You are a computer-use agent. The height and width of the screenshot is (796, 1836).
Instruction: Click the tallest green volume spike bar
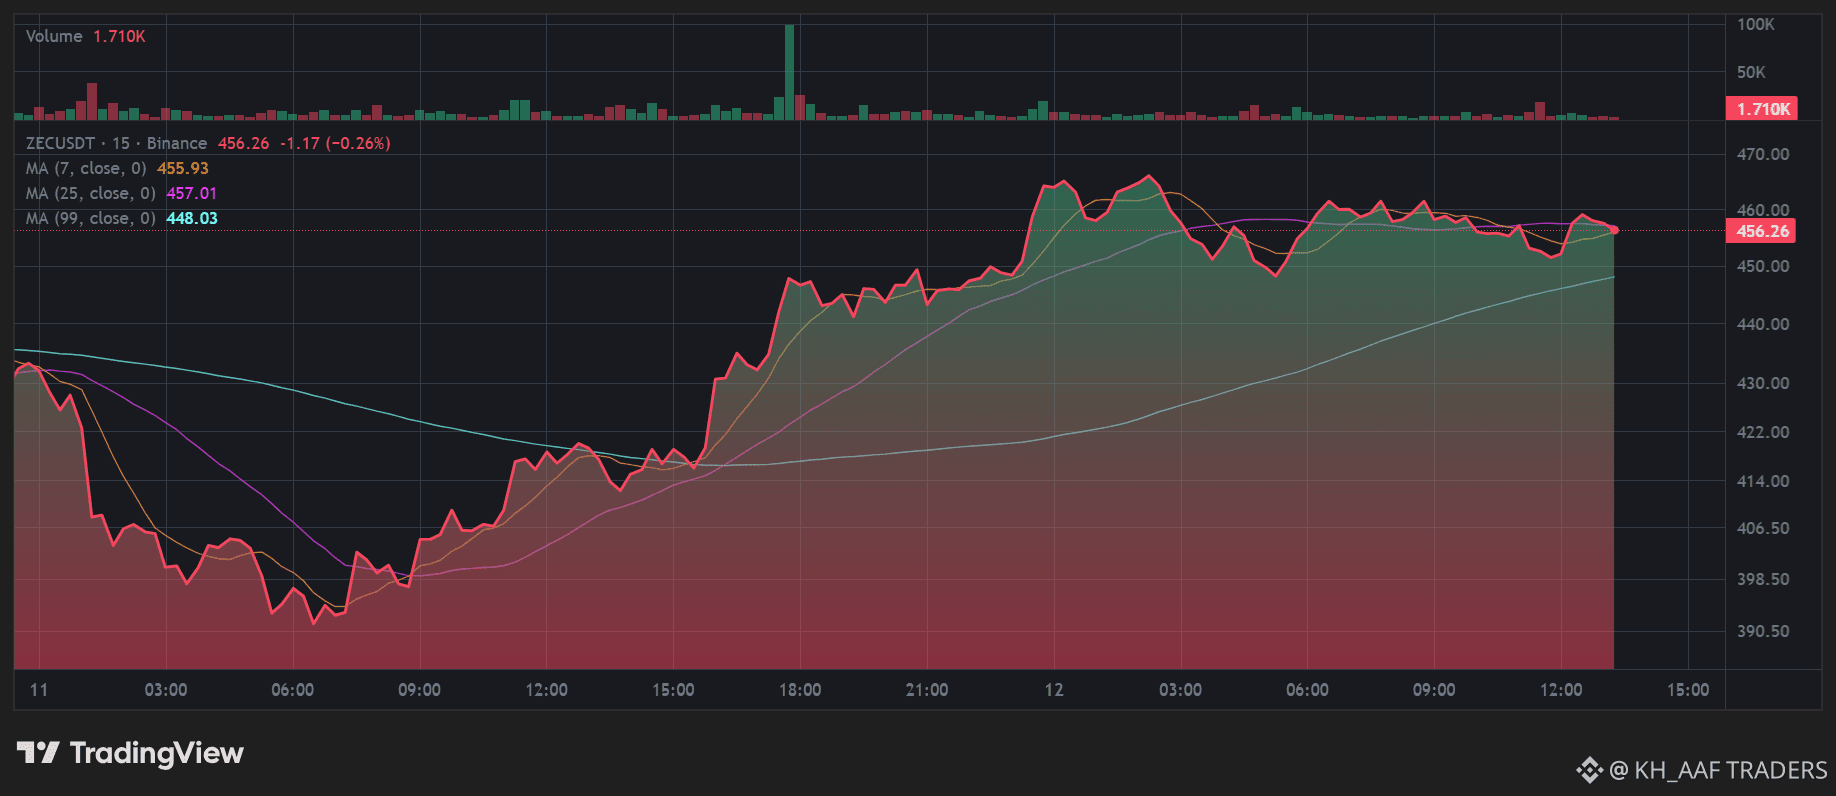tap(790, 70)
